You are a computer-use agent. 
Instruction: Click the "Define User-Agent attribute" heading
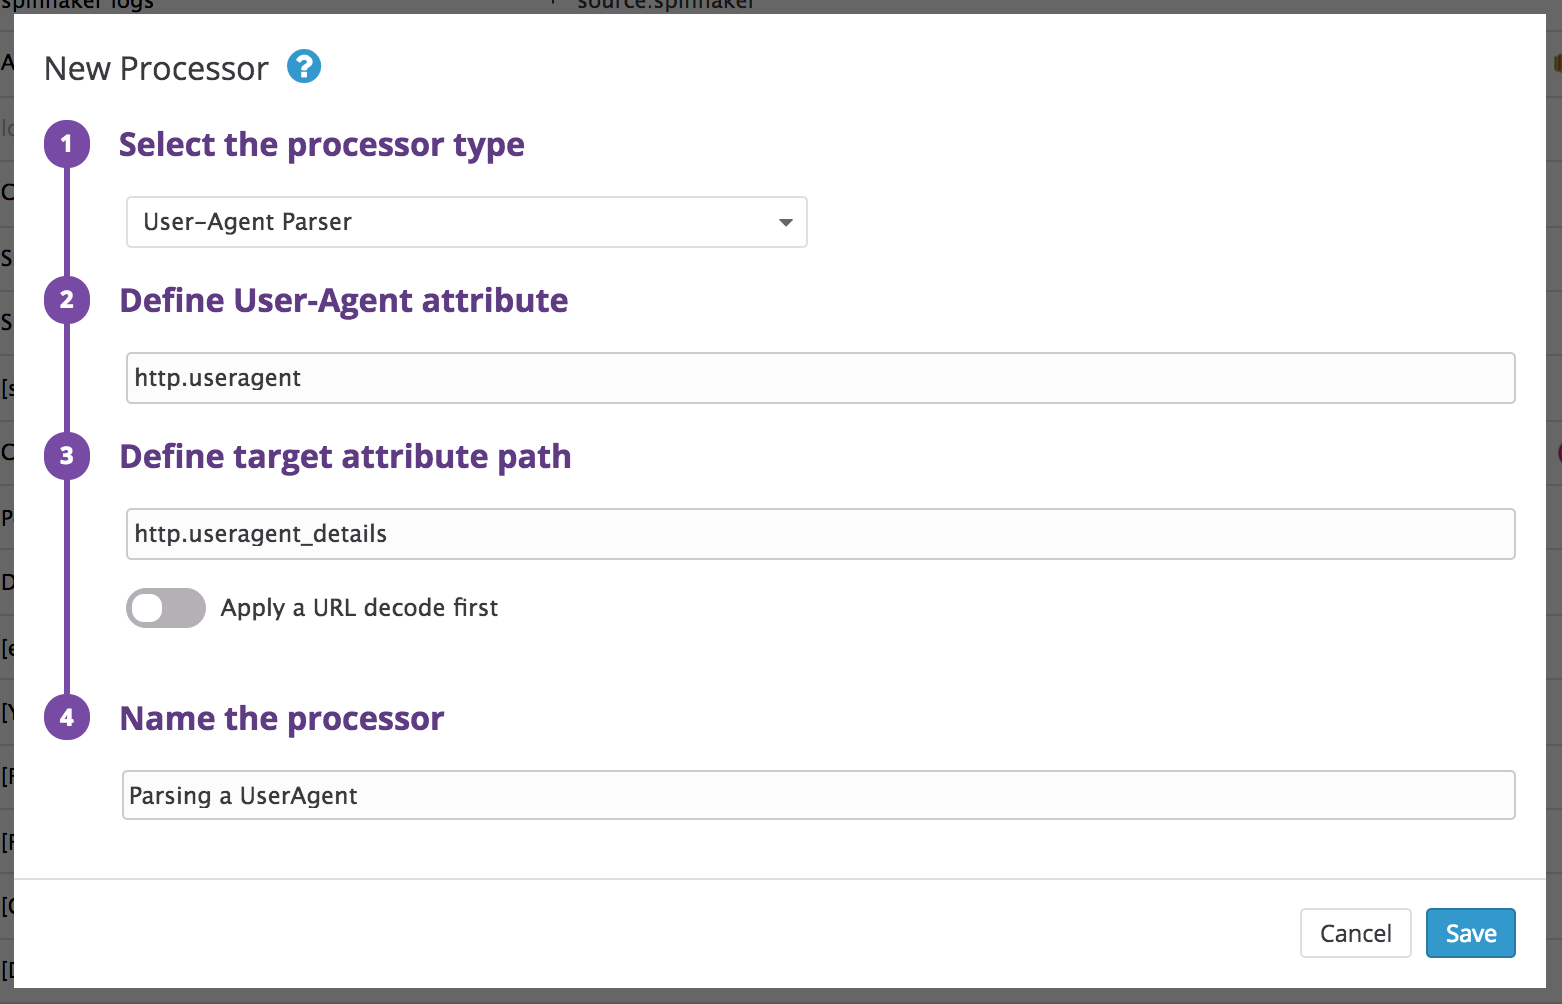[343, 301]
